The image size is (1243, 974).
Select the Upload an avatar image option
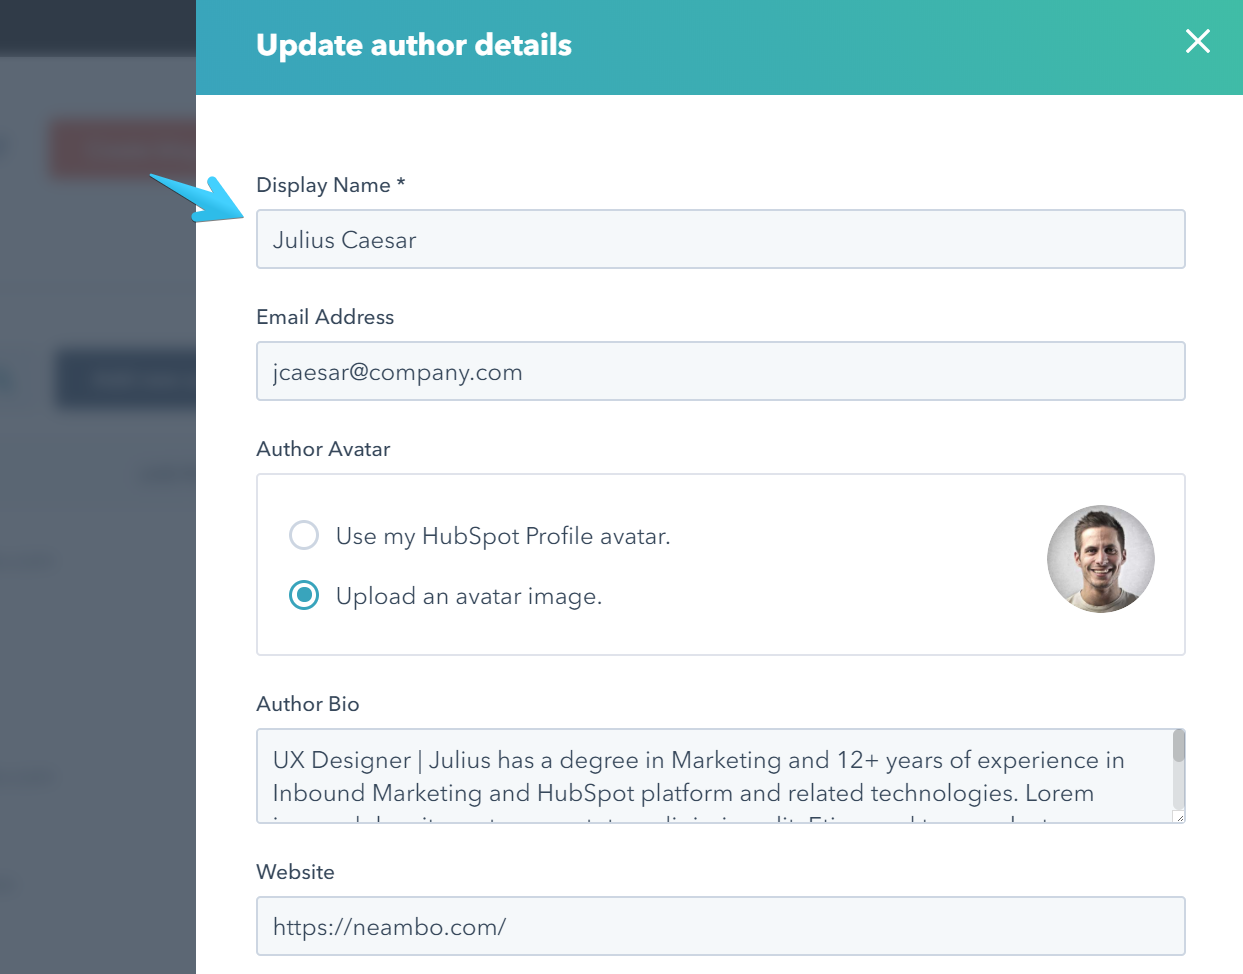(x=304, y=596)
